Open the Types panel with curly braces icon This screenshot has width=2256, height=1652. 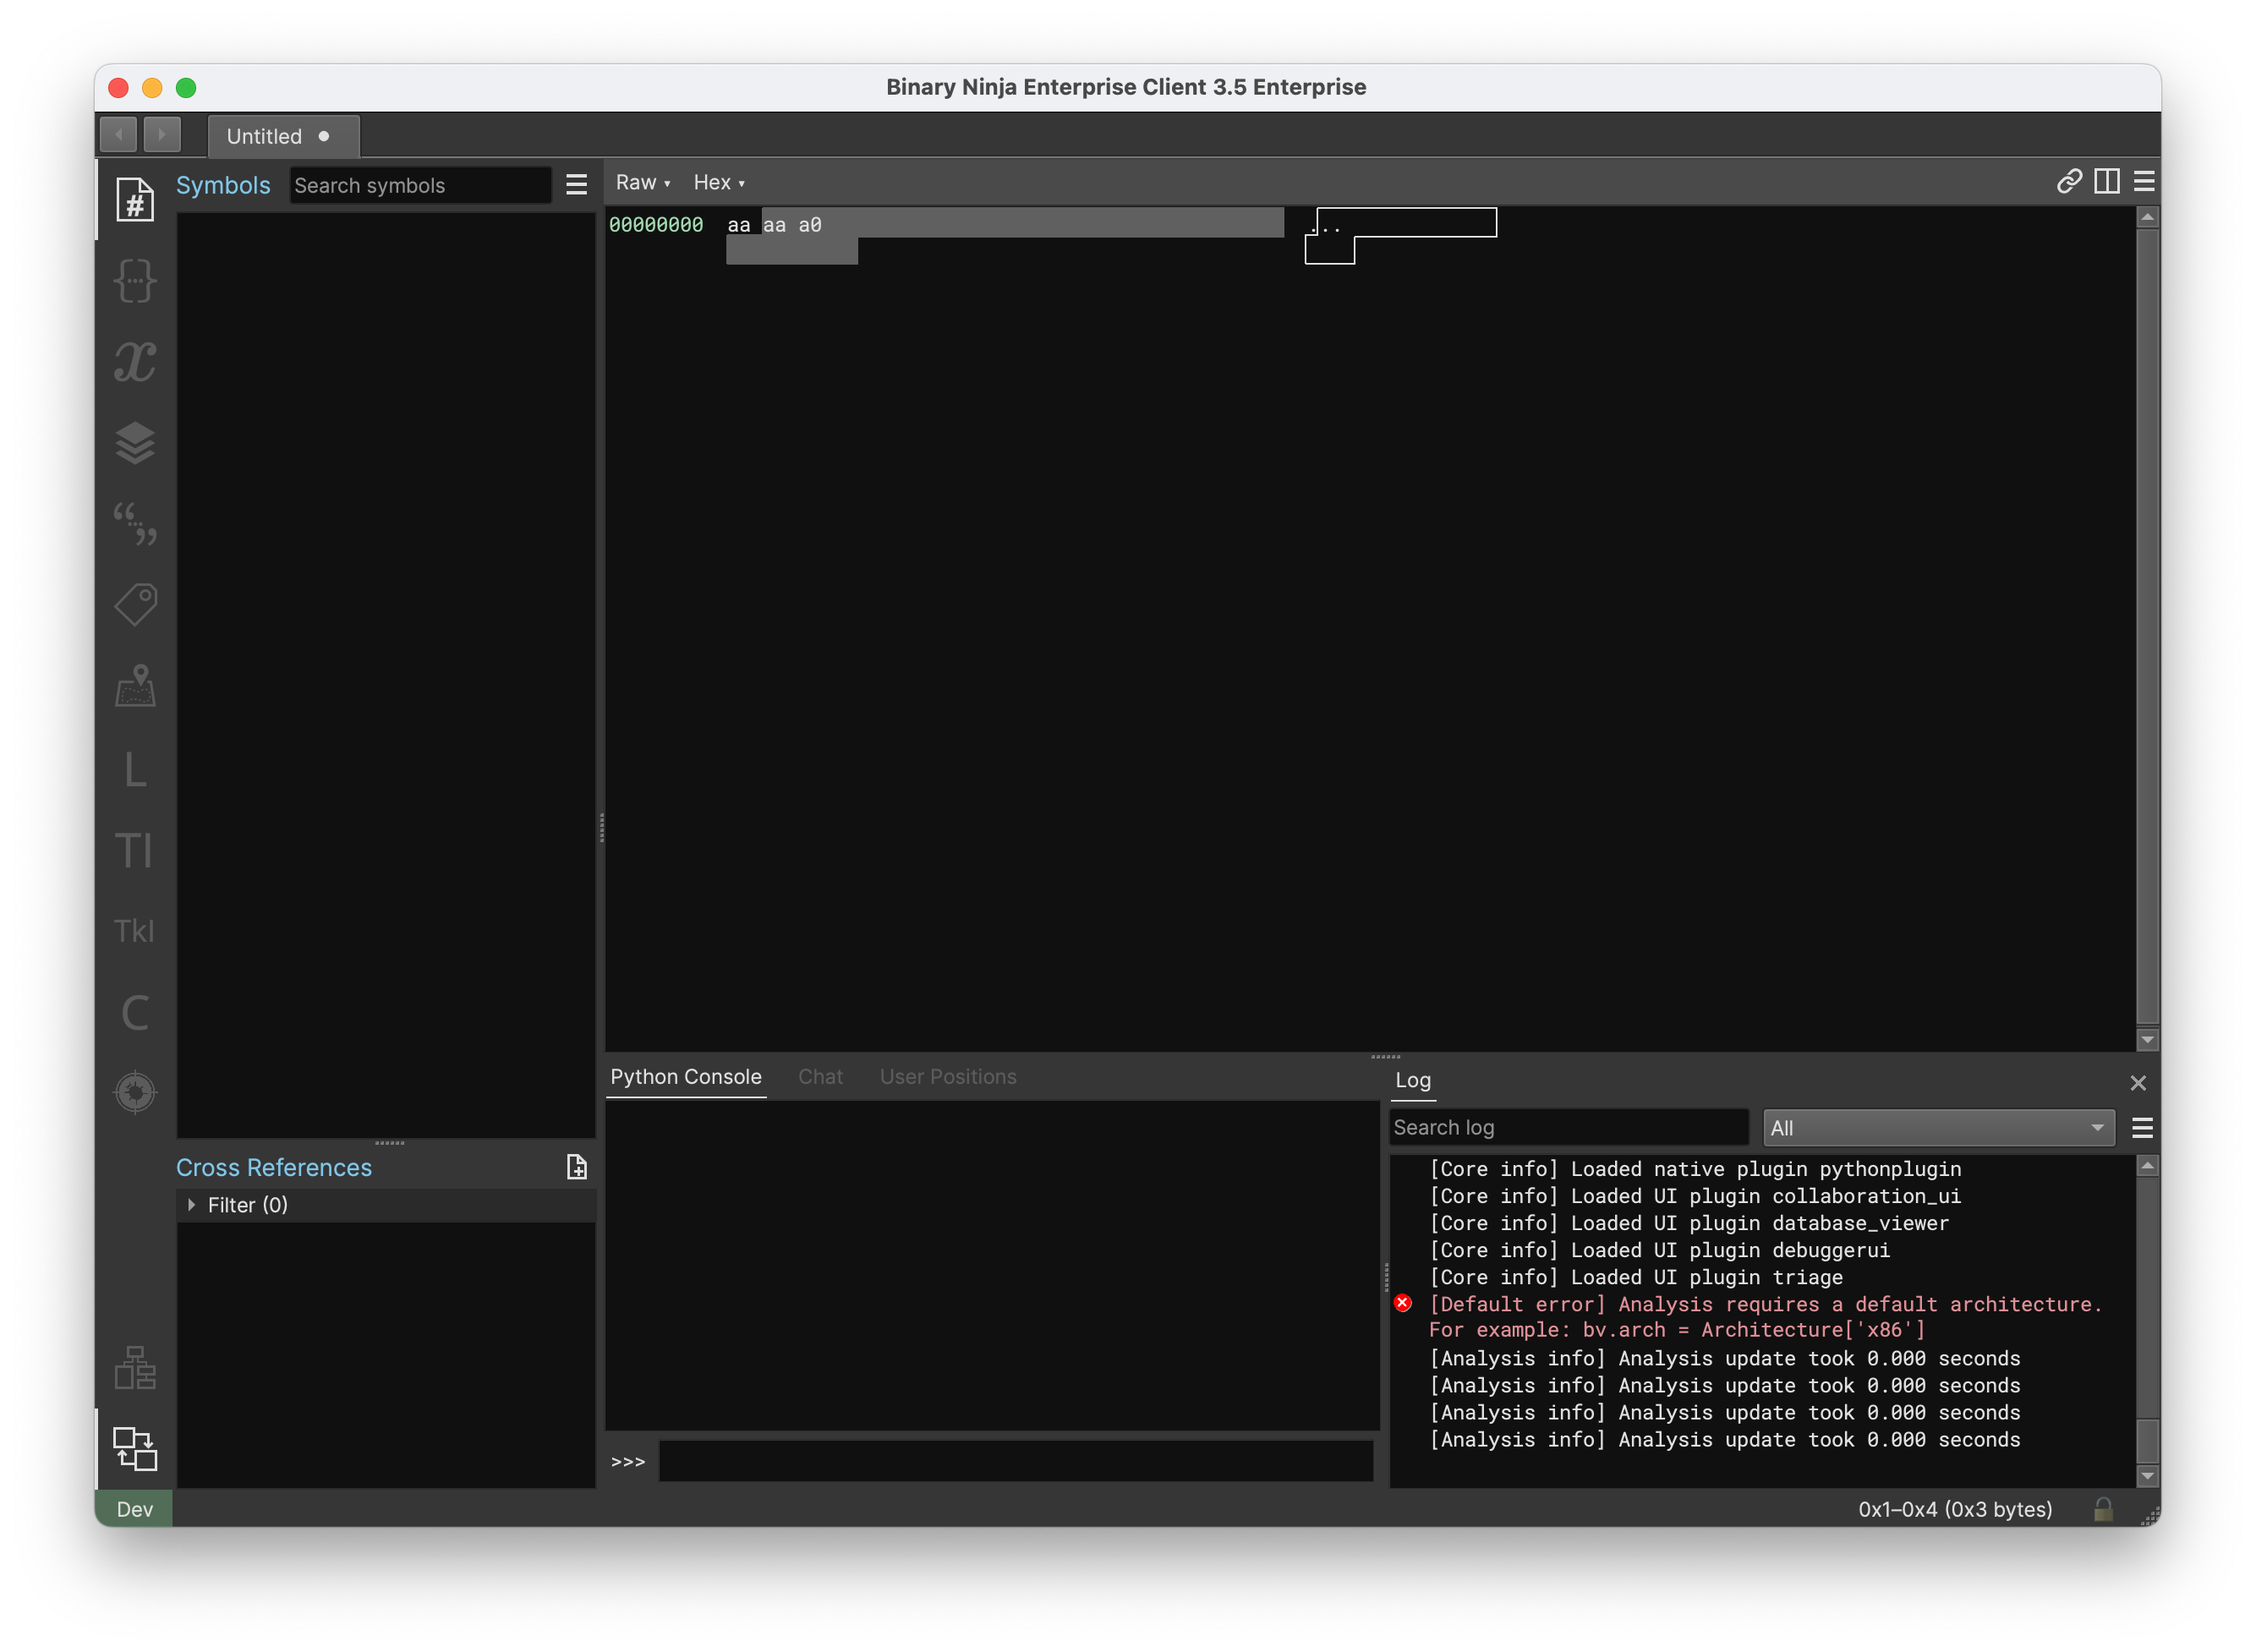[x=135, y=281]
